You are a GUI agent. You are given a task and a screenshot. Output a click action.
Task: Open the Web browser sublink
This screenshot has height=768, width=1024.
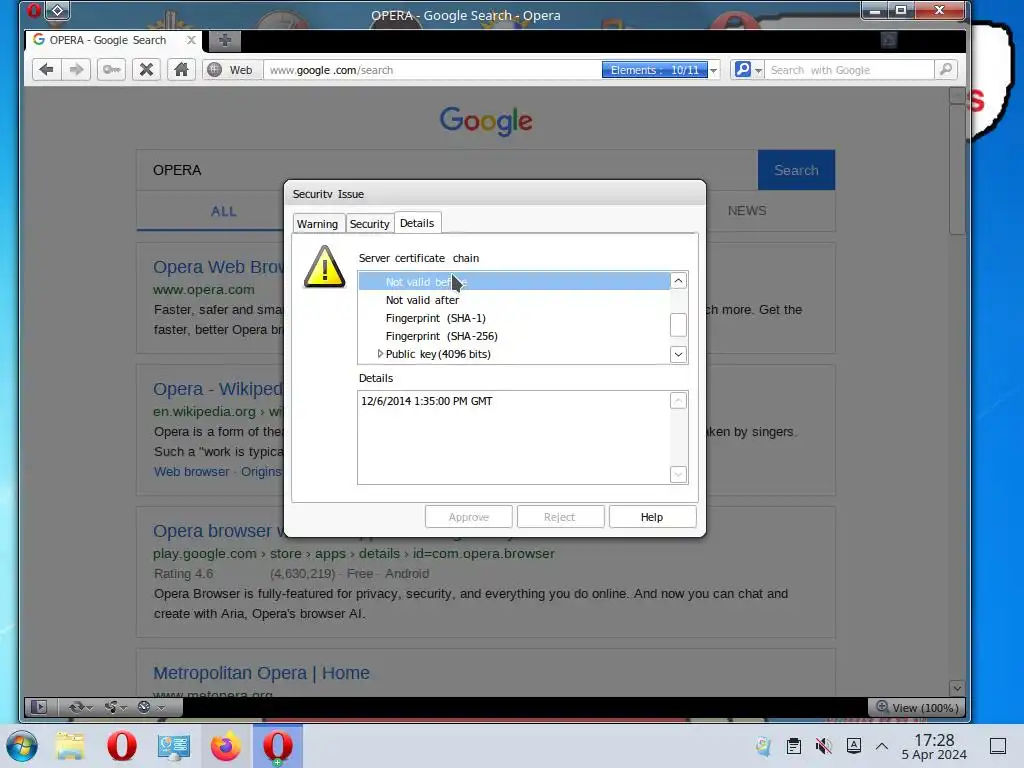pyautogui.click(x=191, y=472)
